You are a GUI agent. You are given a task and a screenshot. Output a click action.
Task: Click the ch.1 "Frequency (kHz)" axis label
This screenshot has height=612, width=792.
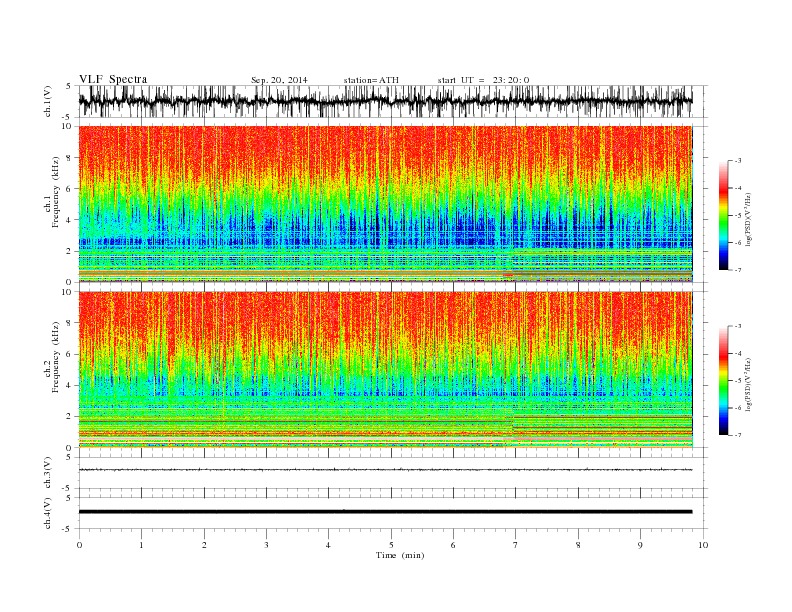click(56, 192)
